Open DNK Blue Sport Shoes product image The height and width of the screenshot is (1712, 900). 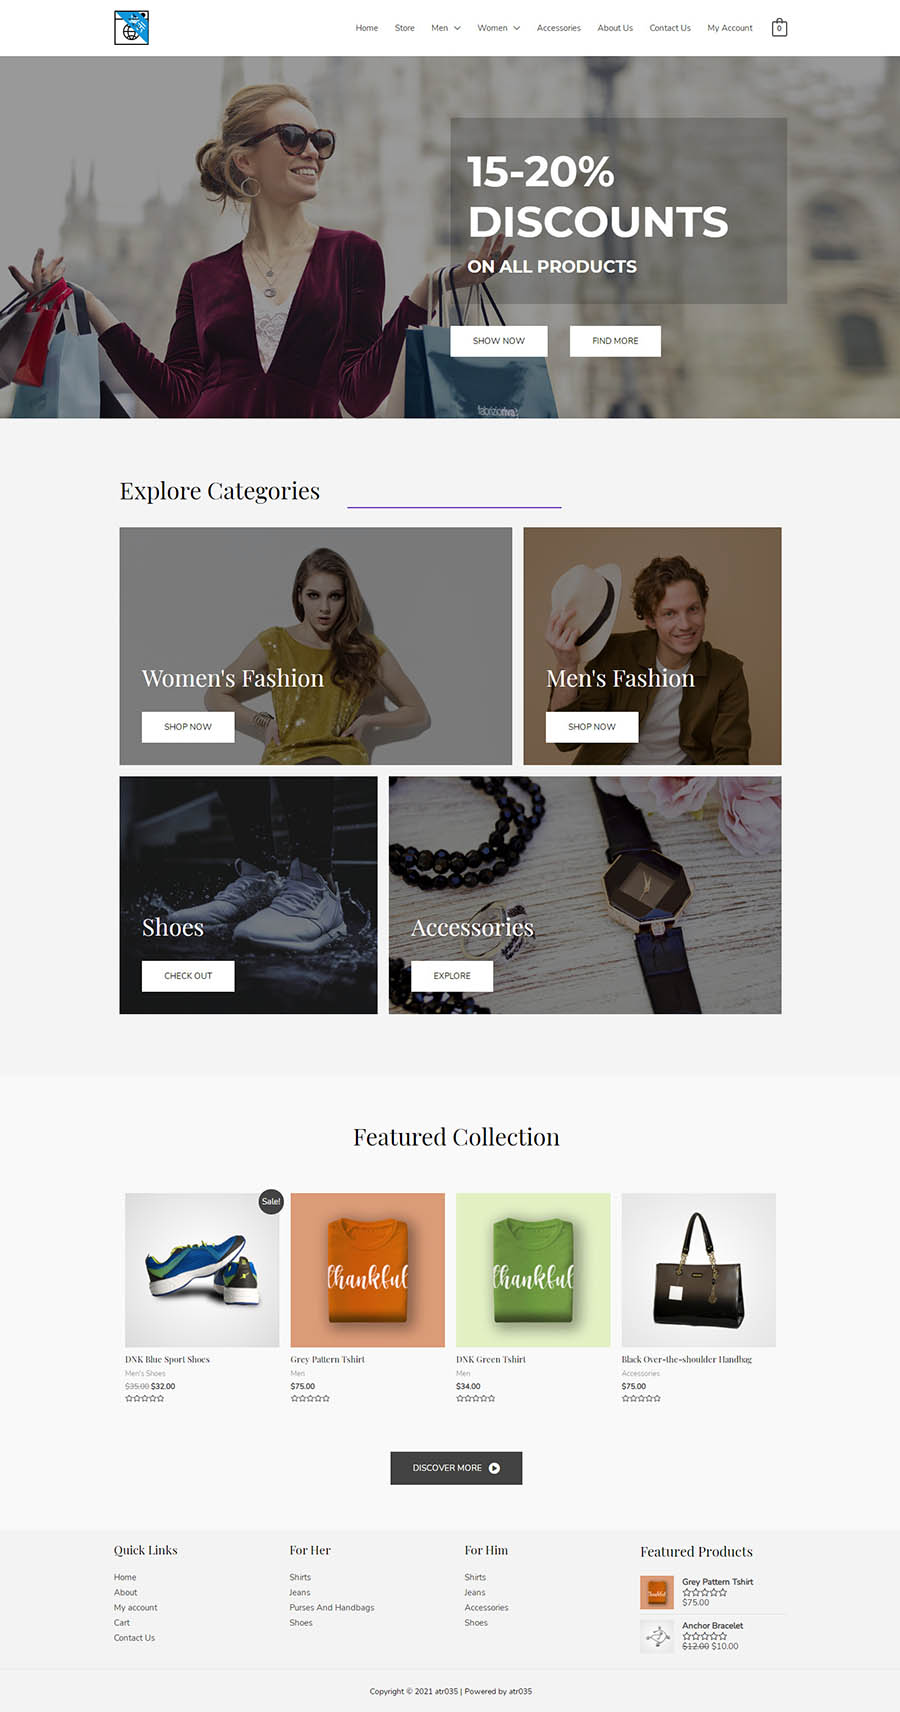click(202, 1270)
